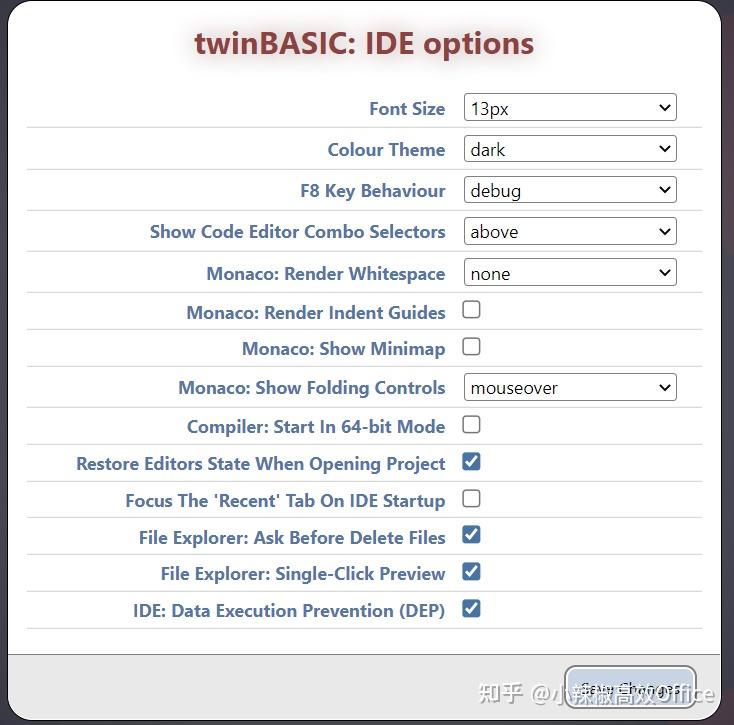Expand the Colour Theme dropdown

(570, 149)
